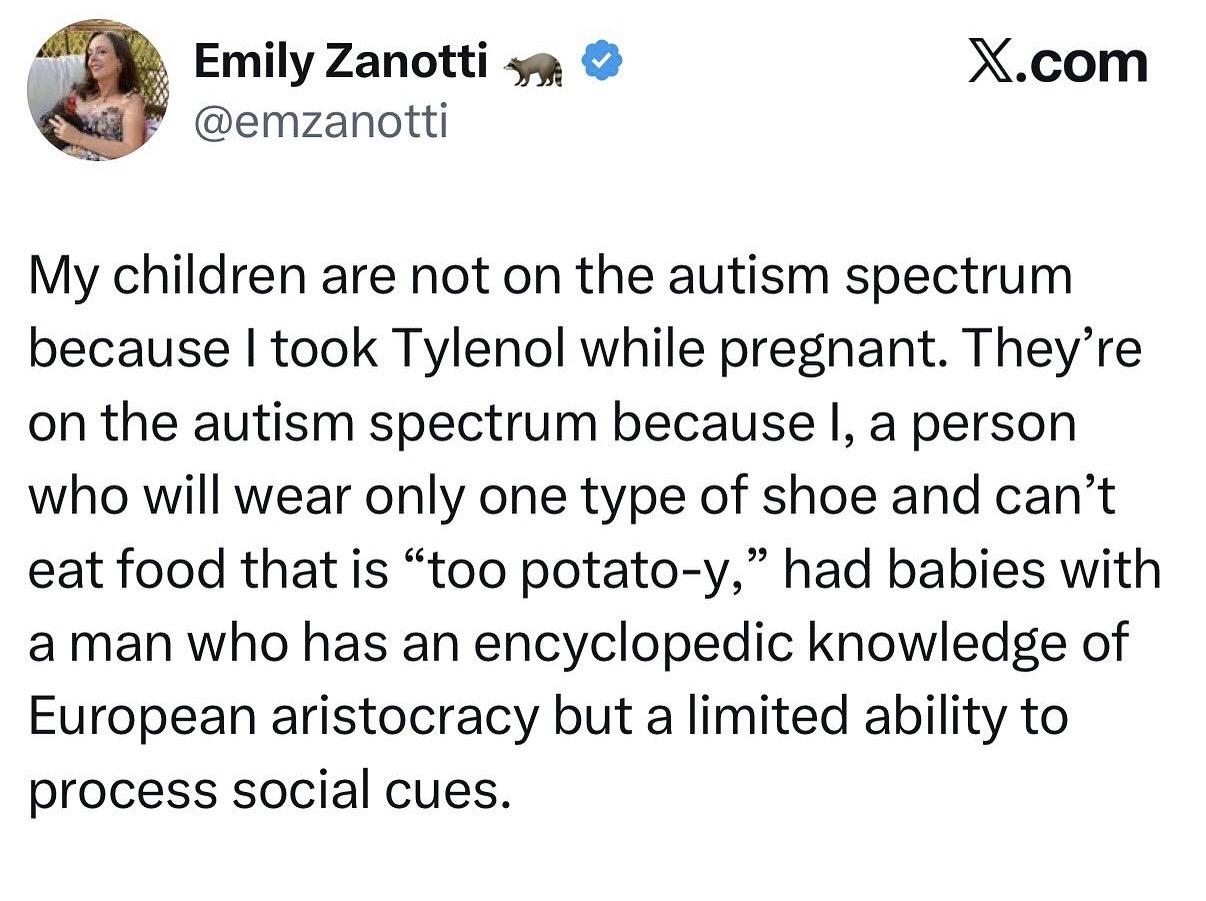Click the raccoon emoji beside the name

pos(534,68)
